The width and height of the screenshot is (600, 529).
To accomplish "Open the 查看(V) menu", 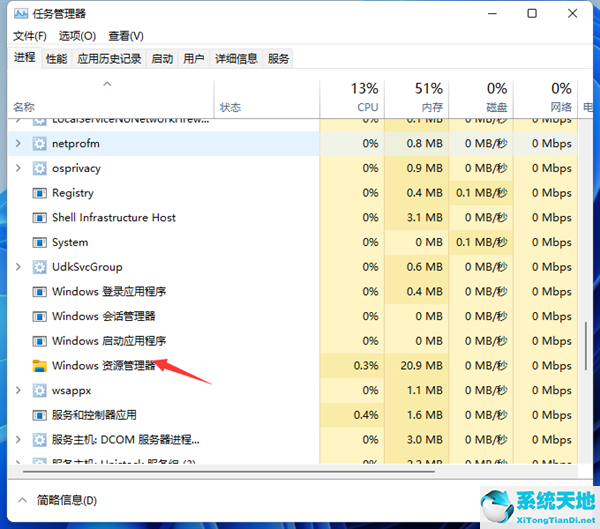I will pyautogui.click(x=126, y=36).
